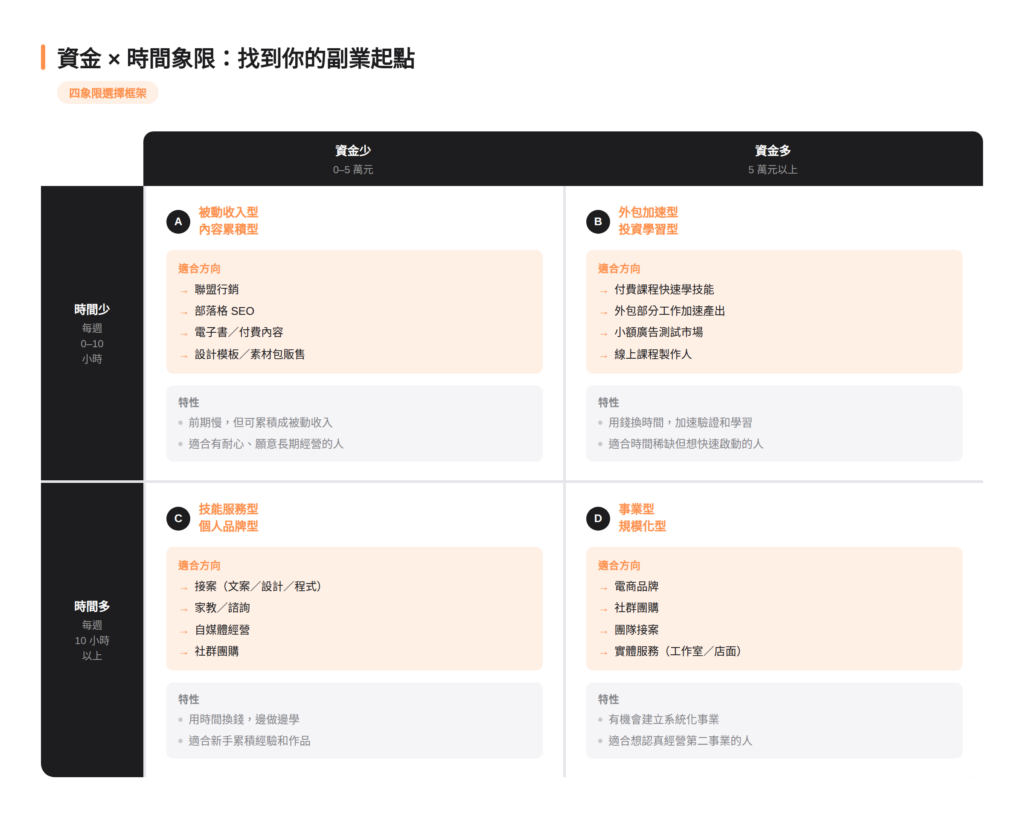Click the arrow bullet before 線上課程製作人
The height and width of the screenshot is (819, 1024).
point(604,355)
